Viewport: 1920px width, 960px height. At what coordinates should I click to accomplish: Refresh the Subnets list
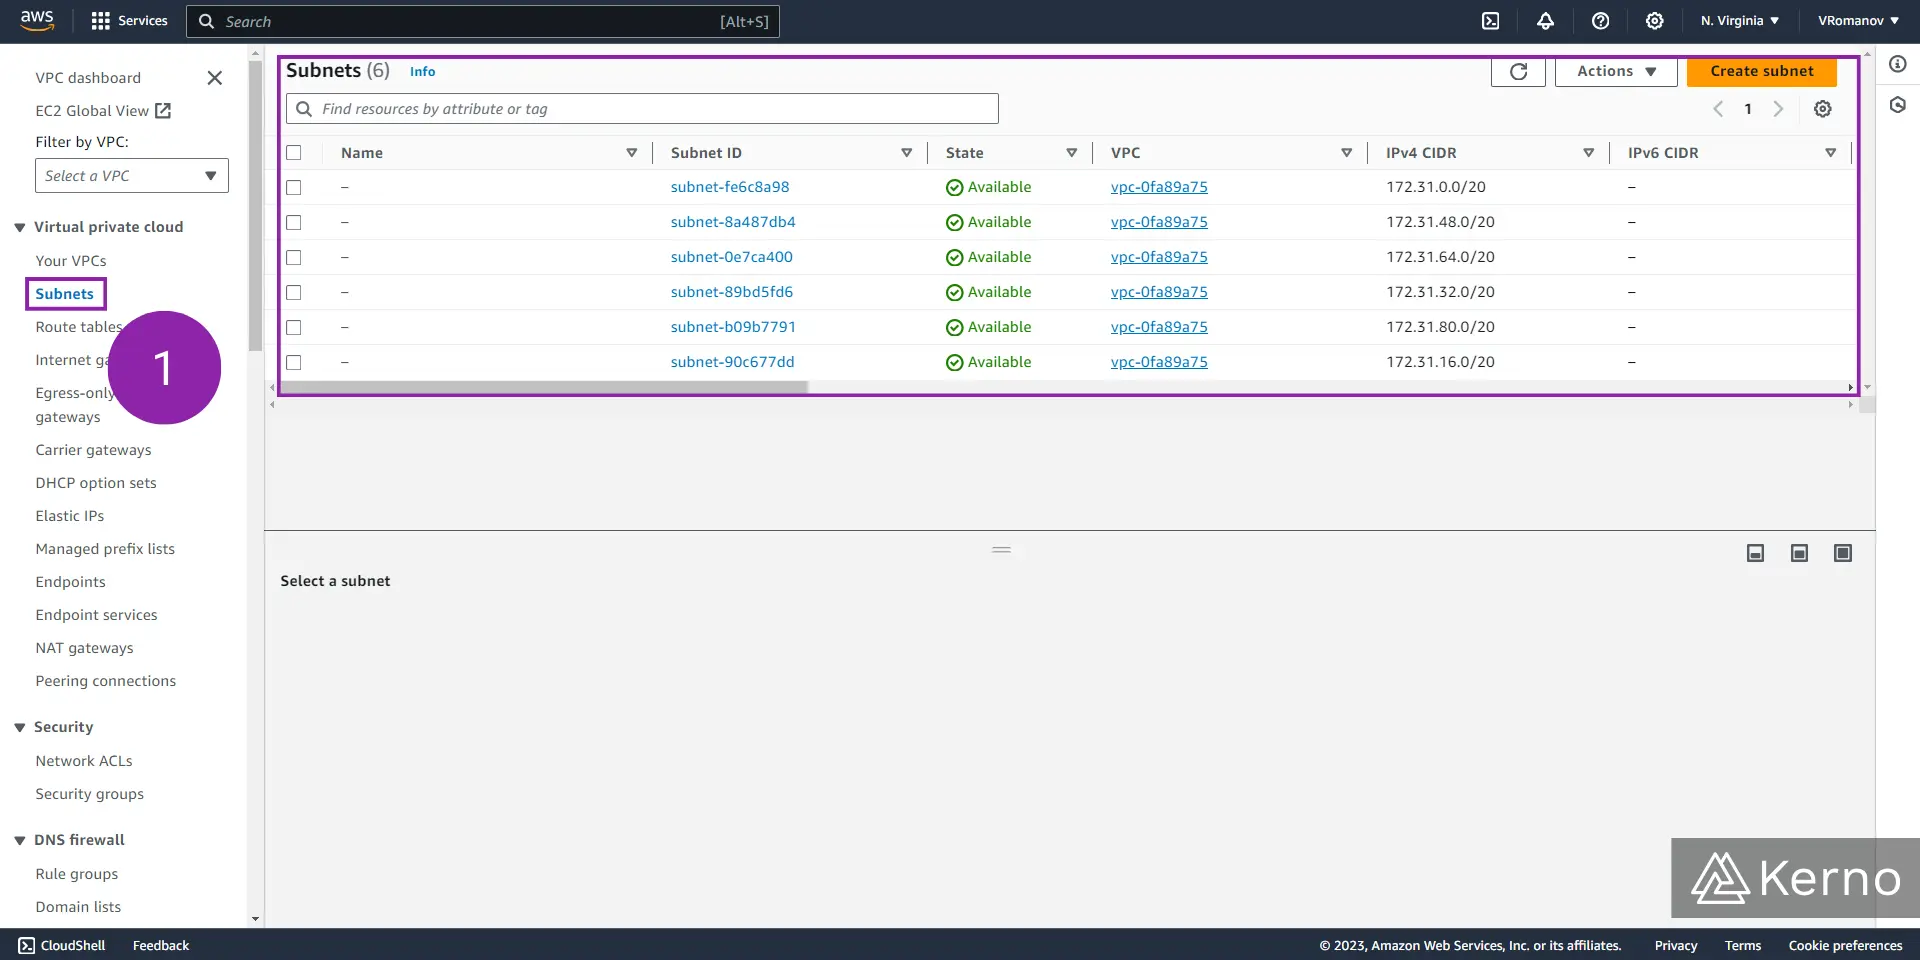pos(1518,71)
